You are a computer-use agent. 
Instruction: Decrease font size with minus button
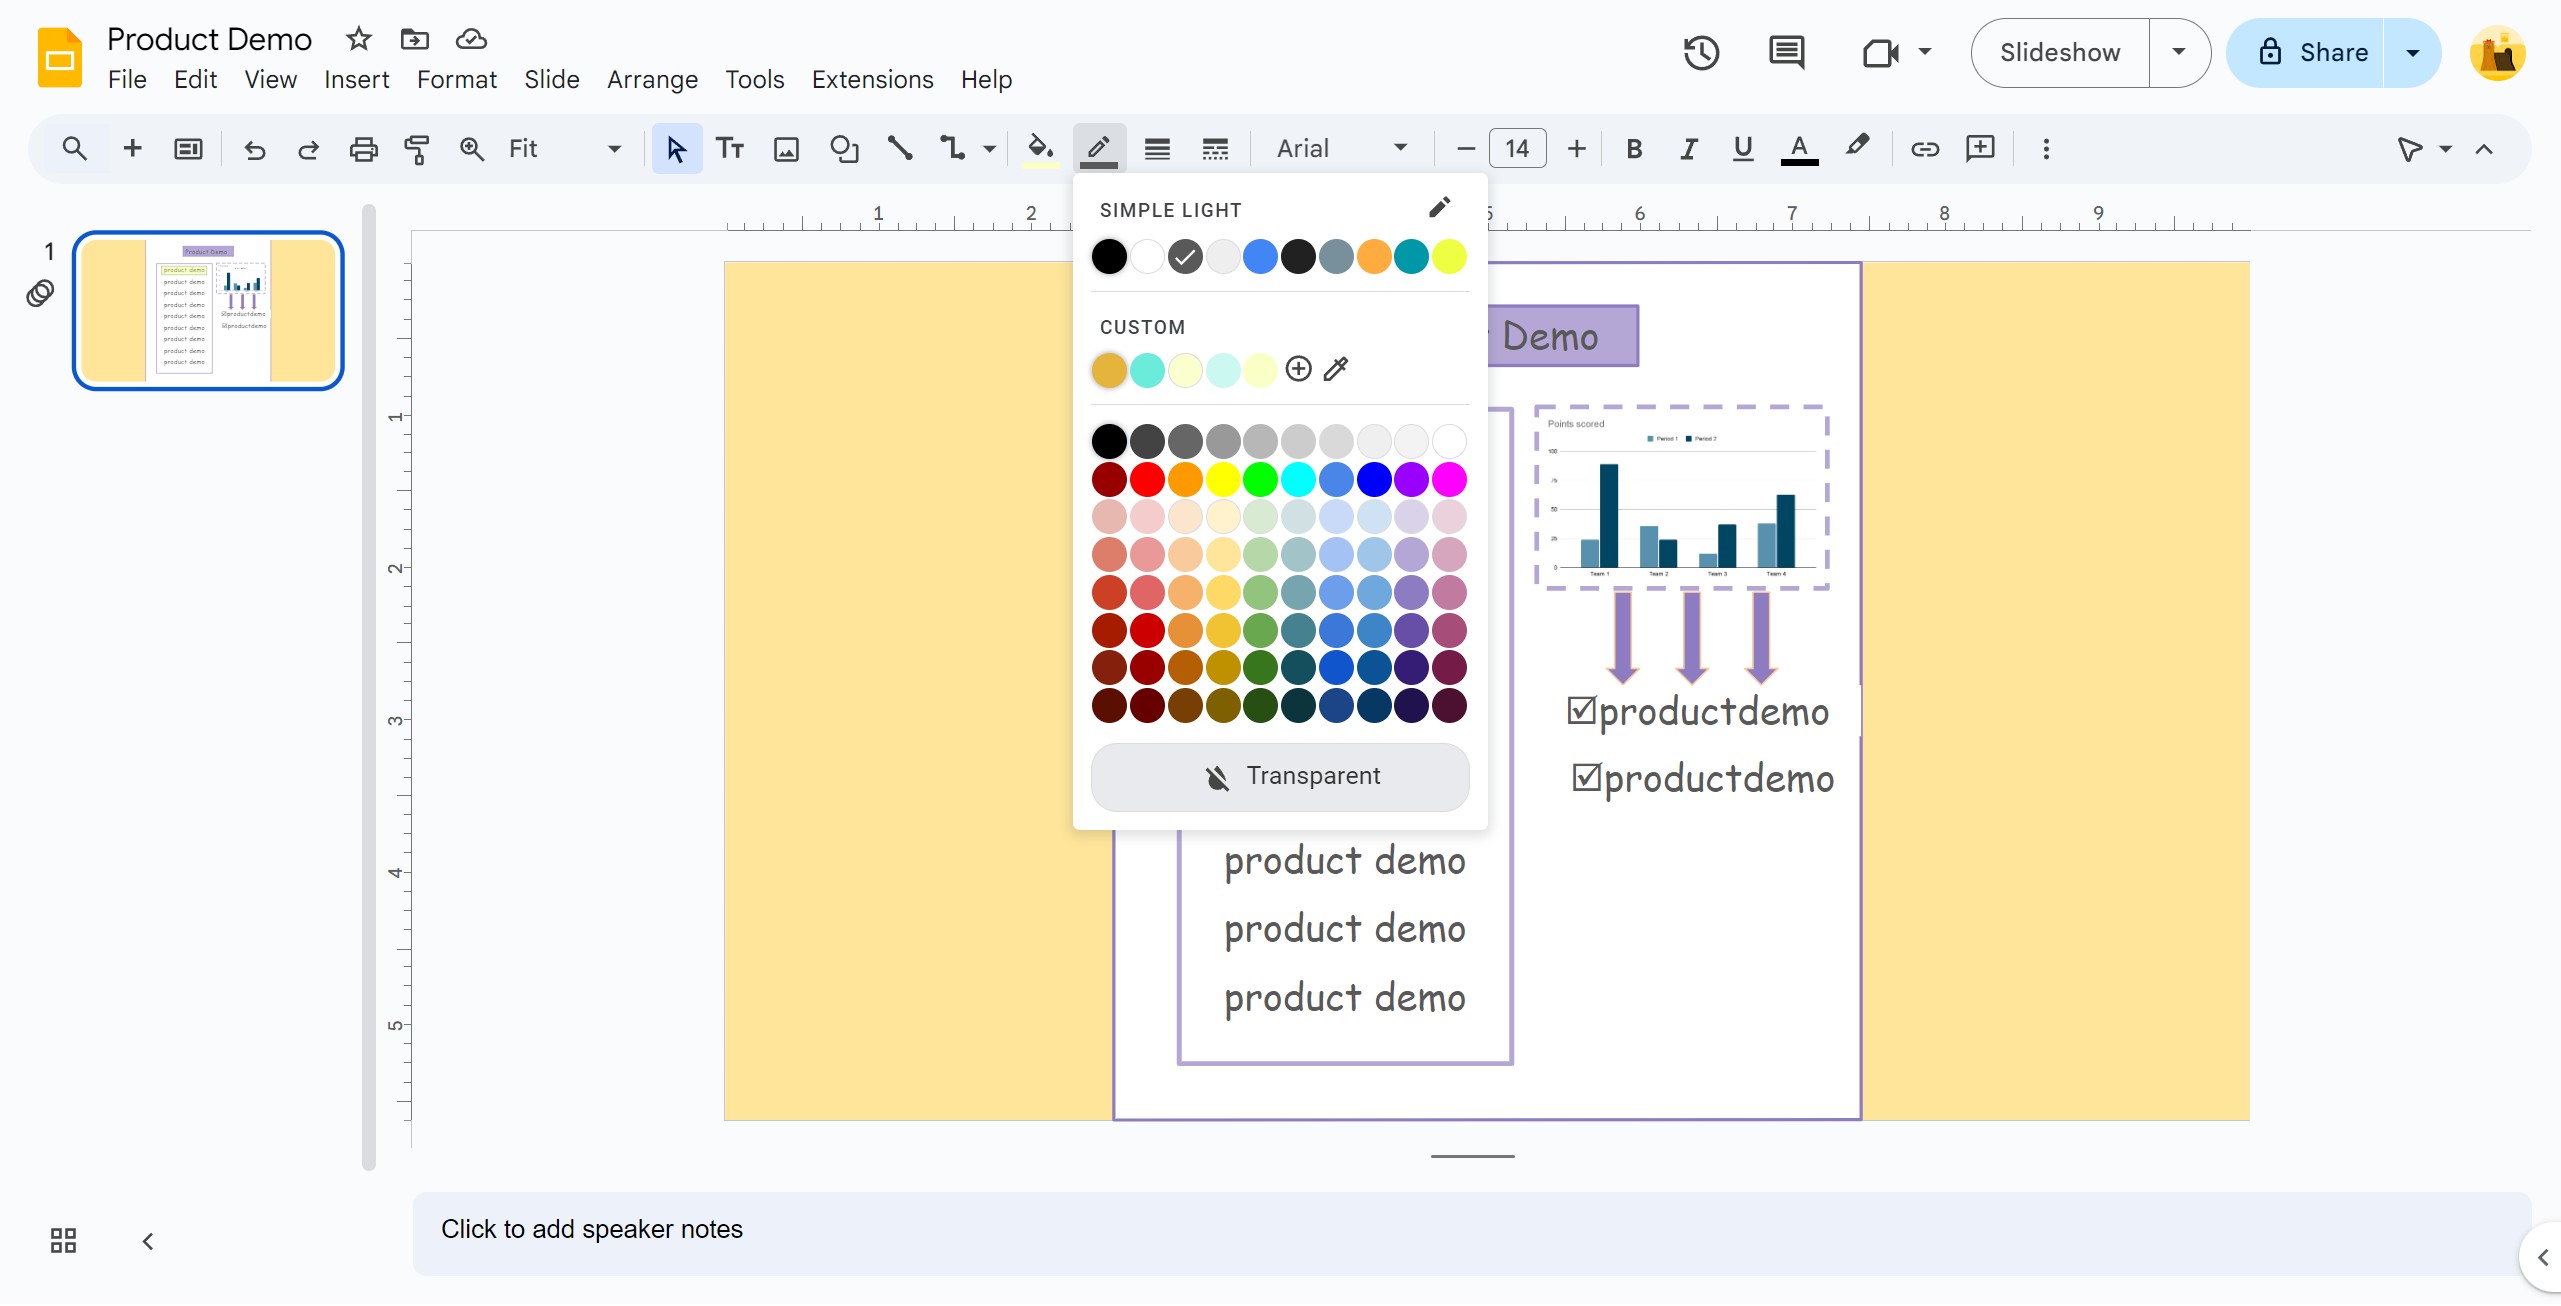[1465, 149]
